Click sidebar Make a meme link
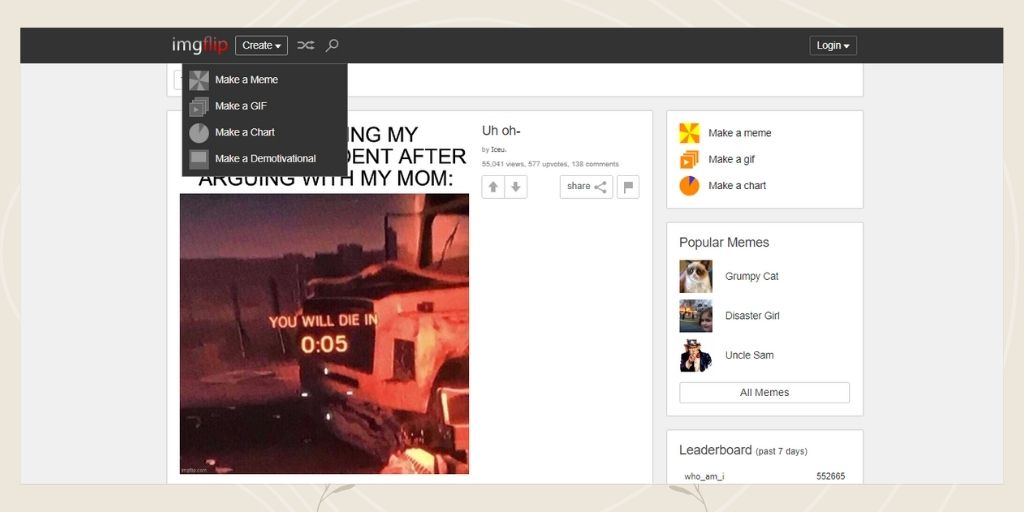1024x512 pixels. (739, 133)
